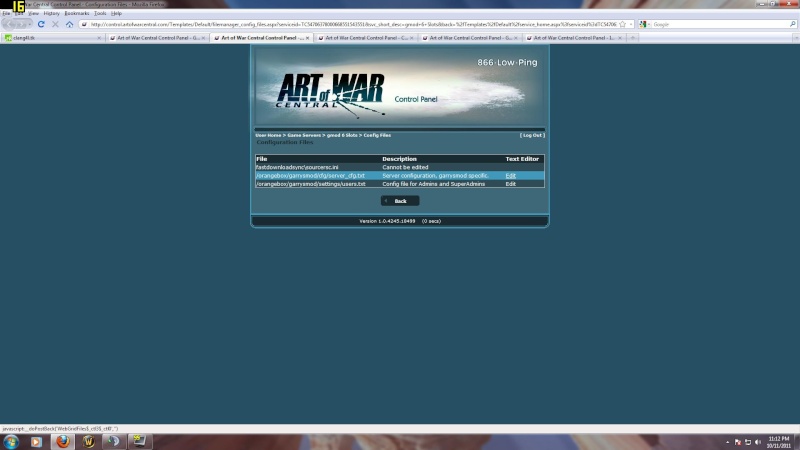Click into the Google search field
800x450 pixels.
(719, 24)
